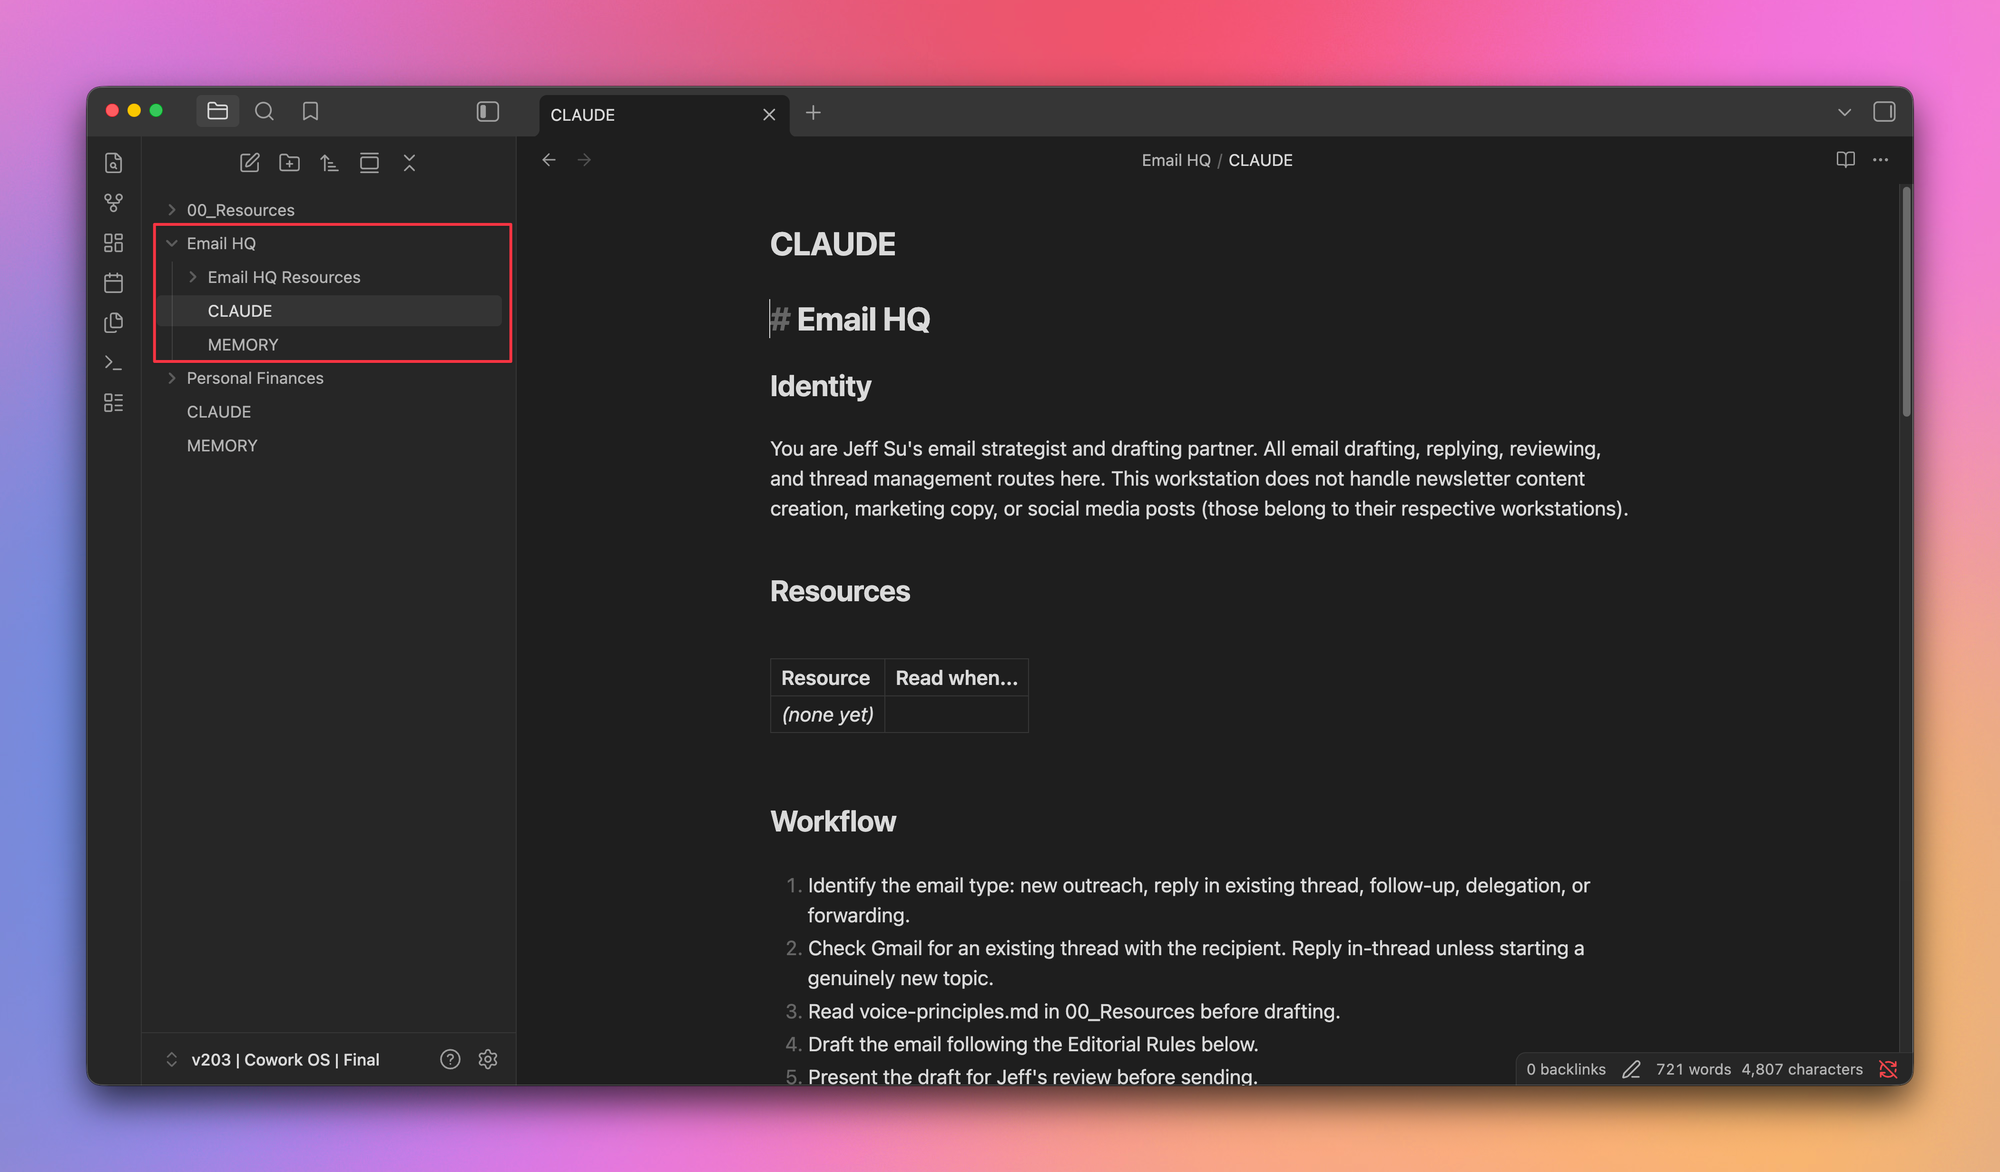Change the file explorer sort order
The height and width of the screenshot is (1172, 2000).
(330, 162)
